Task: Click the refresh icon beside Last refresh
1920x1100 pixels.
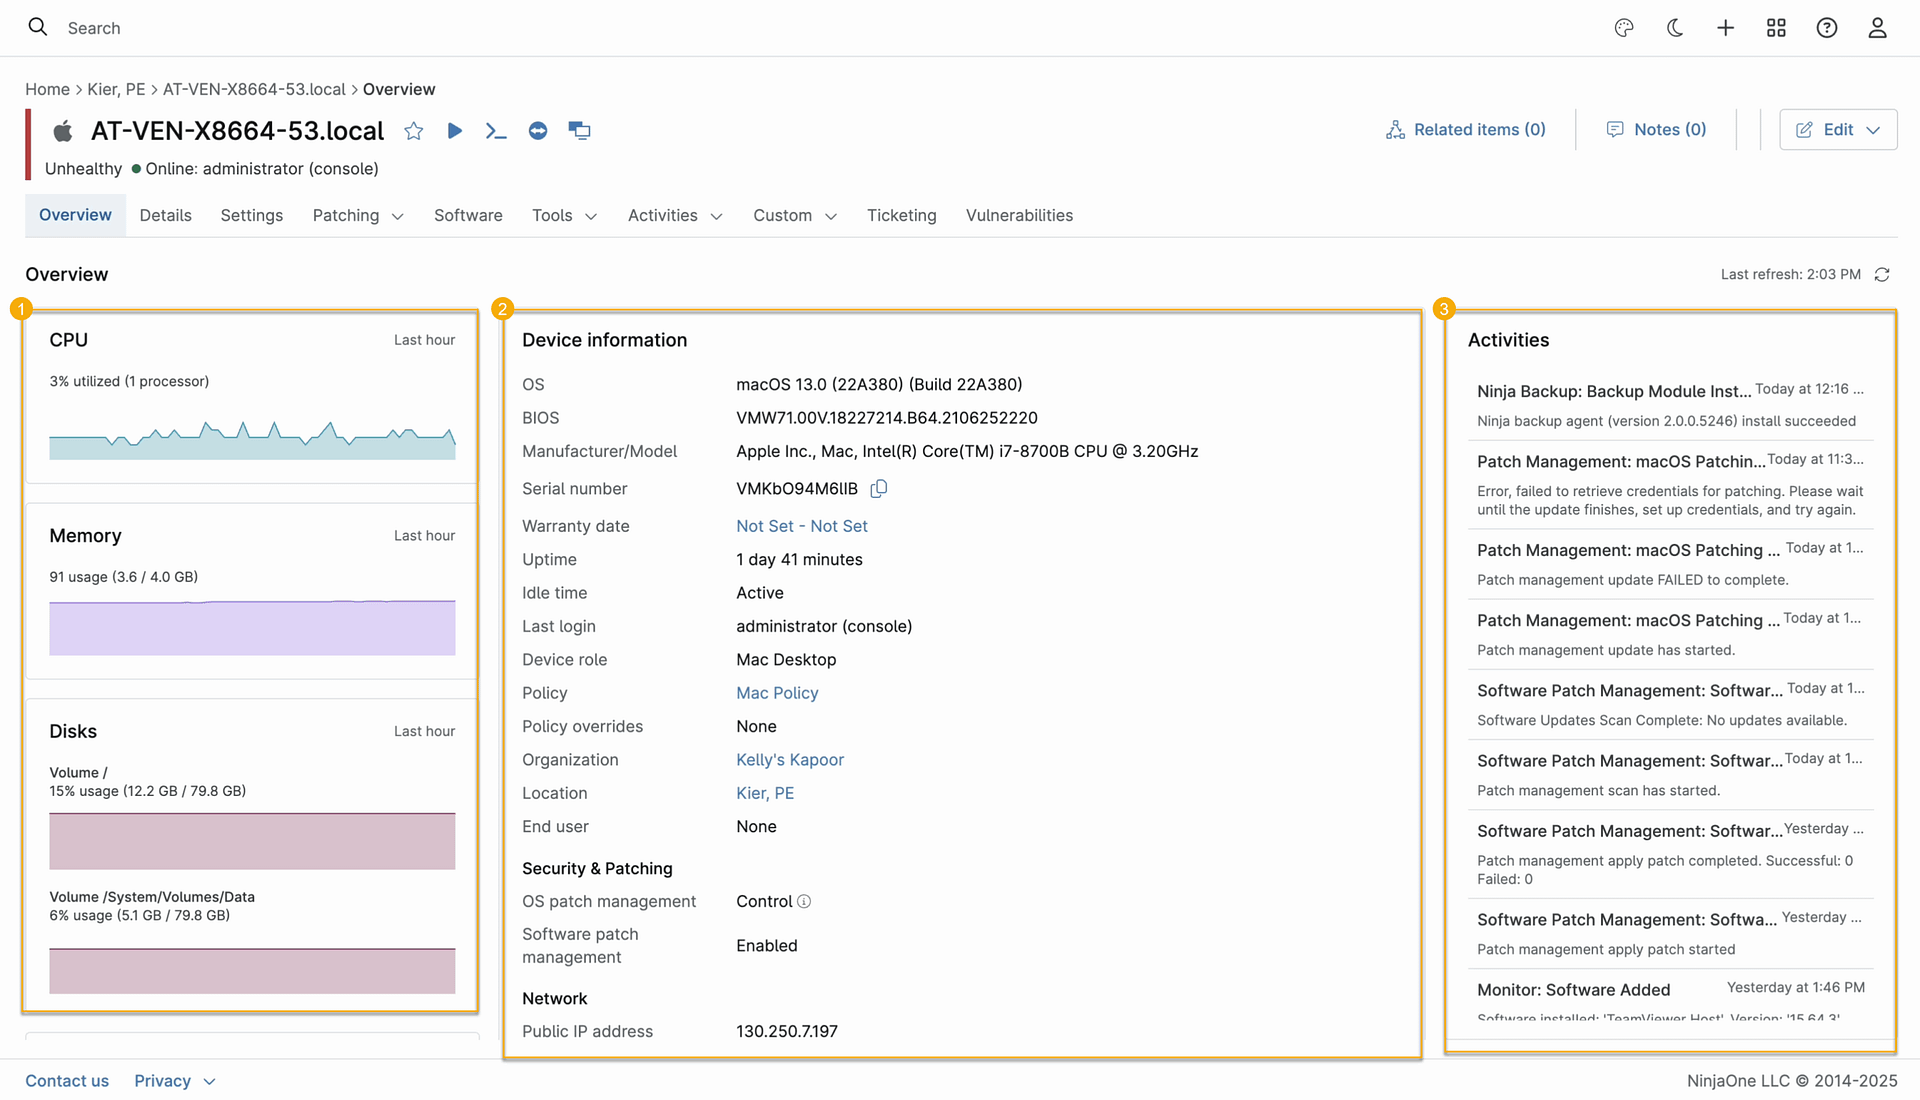Action: (x=1882, y=275)
